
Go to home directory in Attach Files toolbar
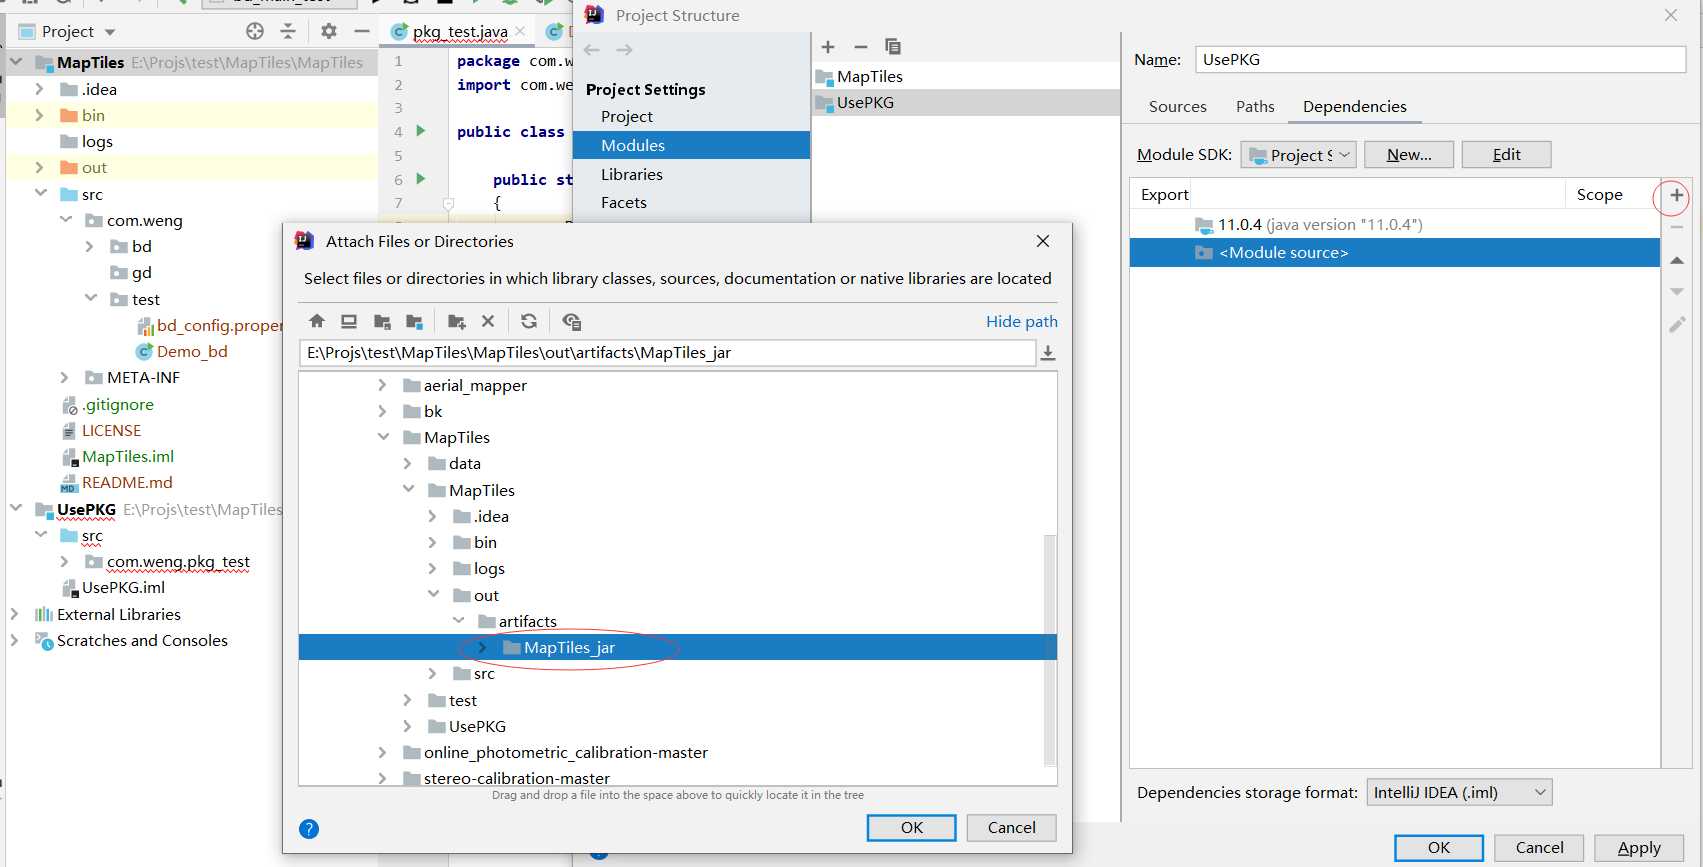317,321
